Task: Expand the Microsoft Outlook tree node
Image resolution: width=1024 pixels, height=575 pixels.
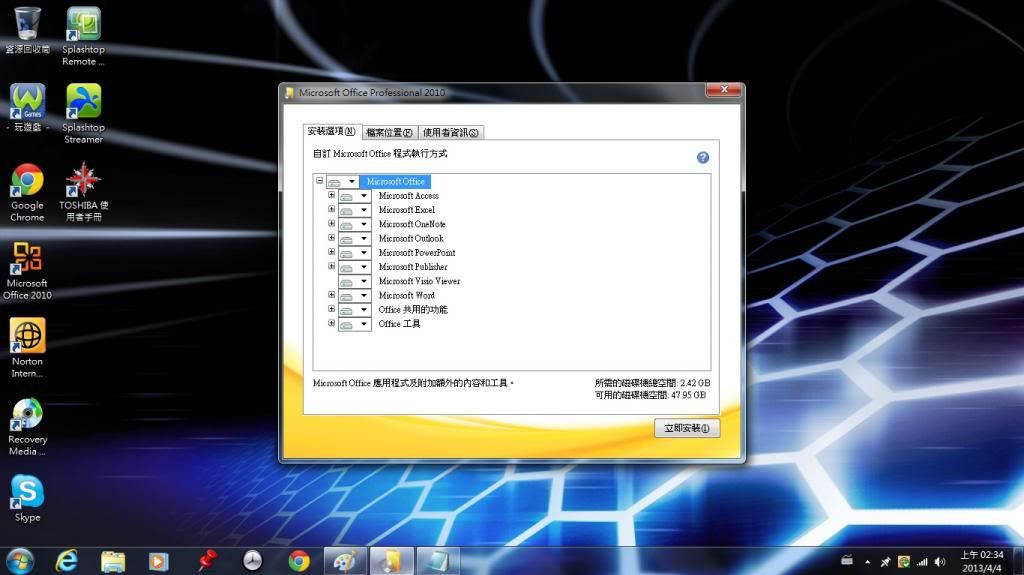Action: tap(331, 238)
